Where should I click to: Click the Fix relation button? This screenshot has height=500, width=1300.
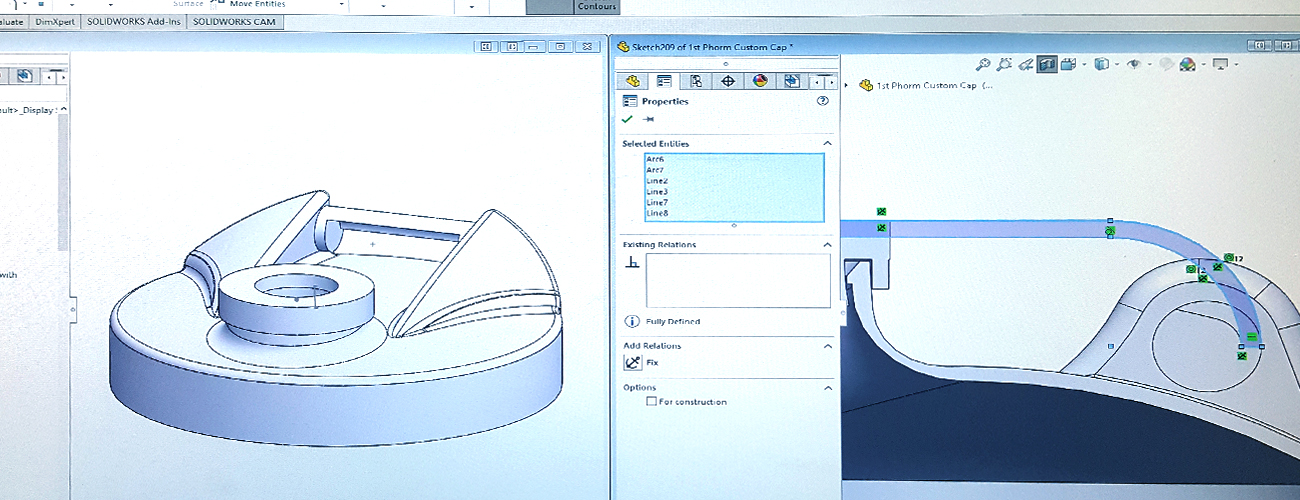click(x=632, y=363)
